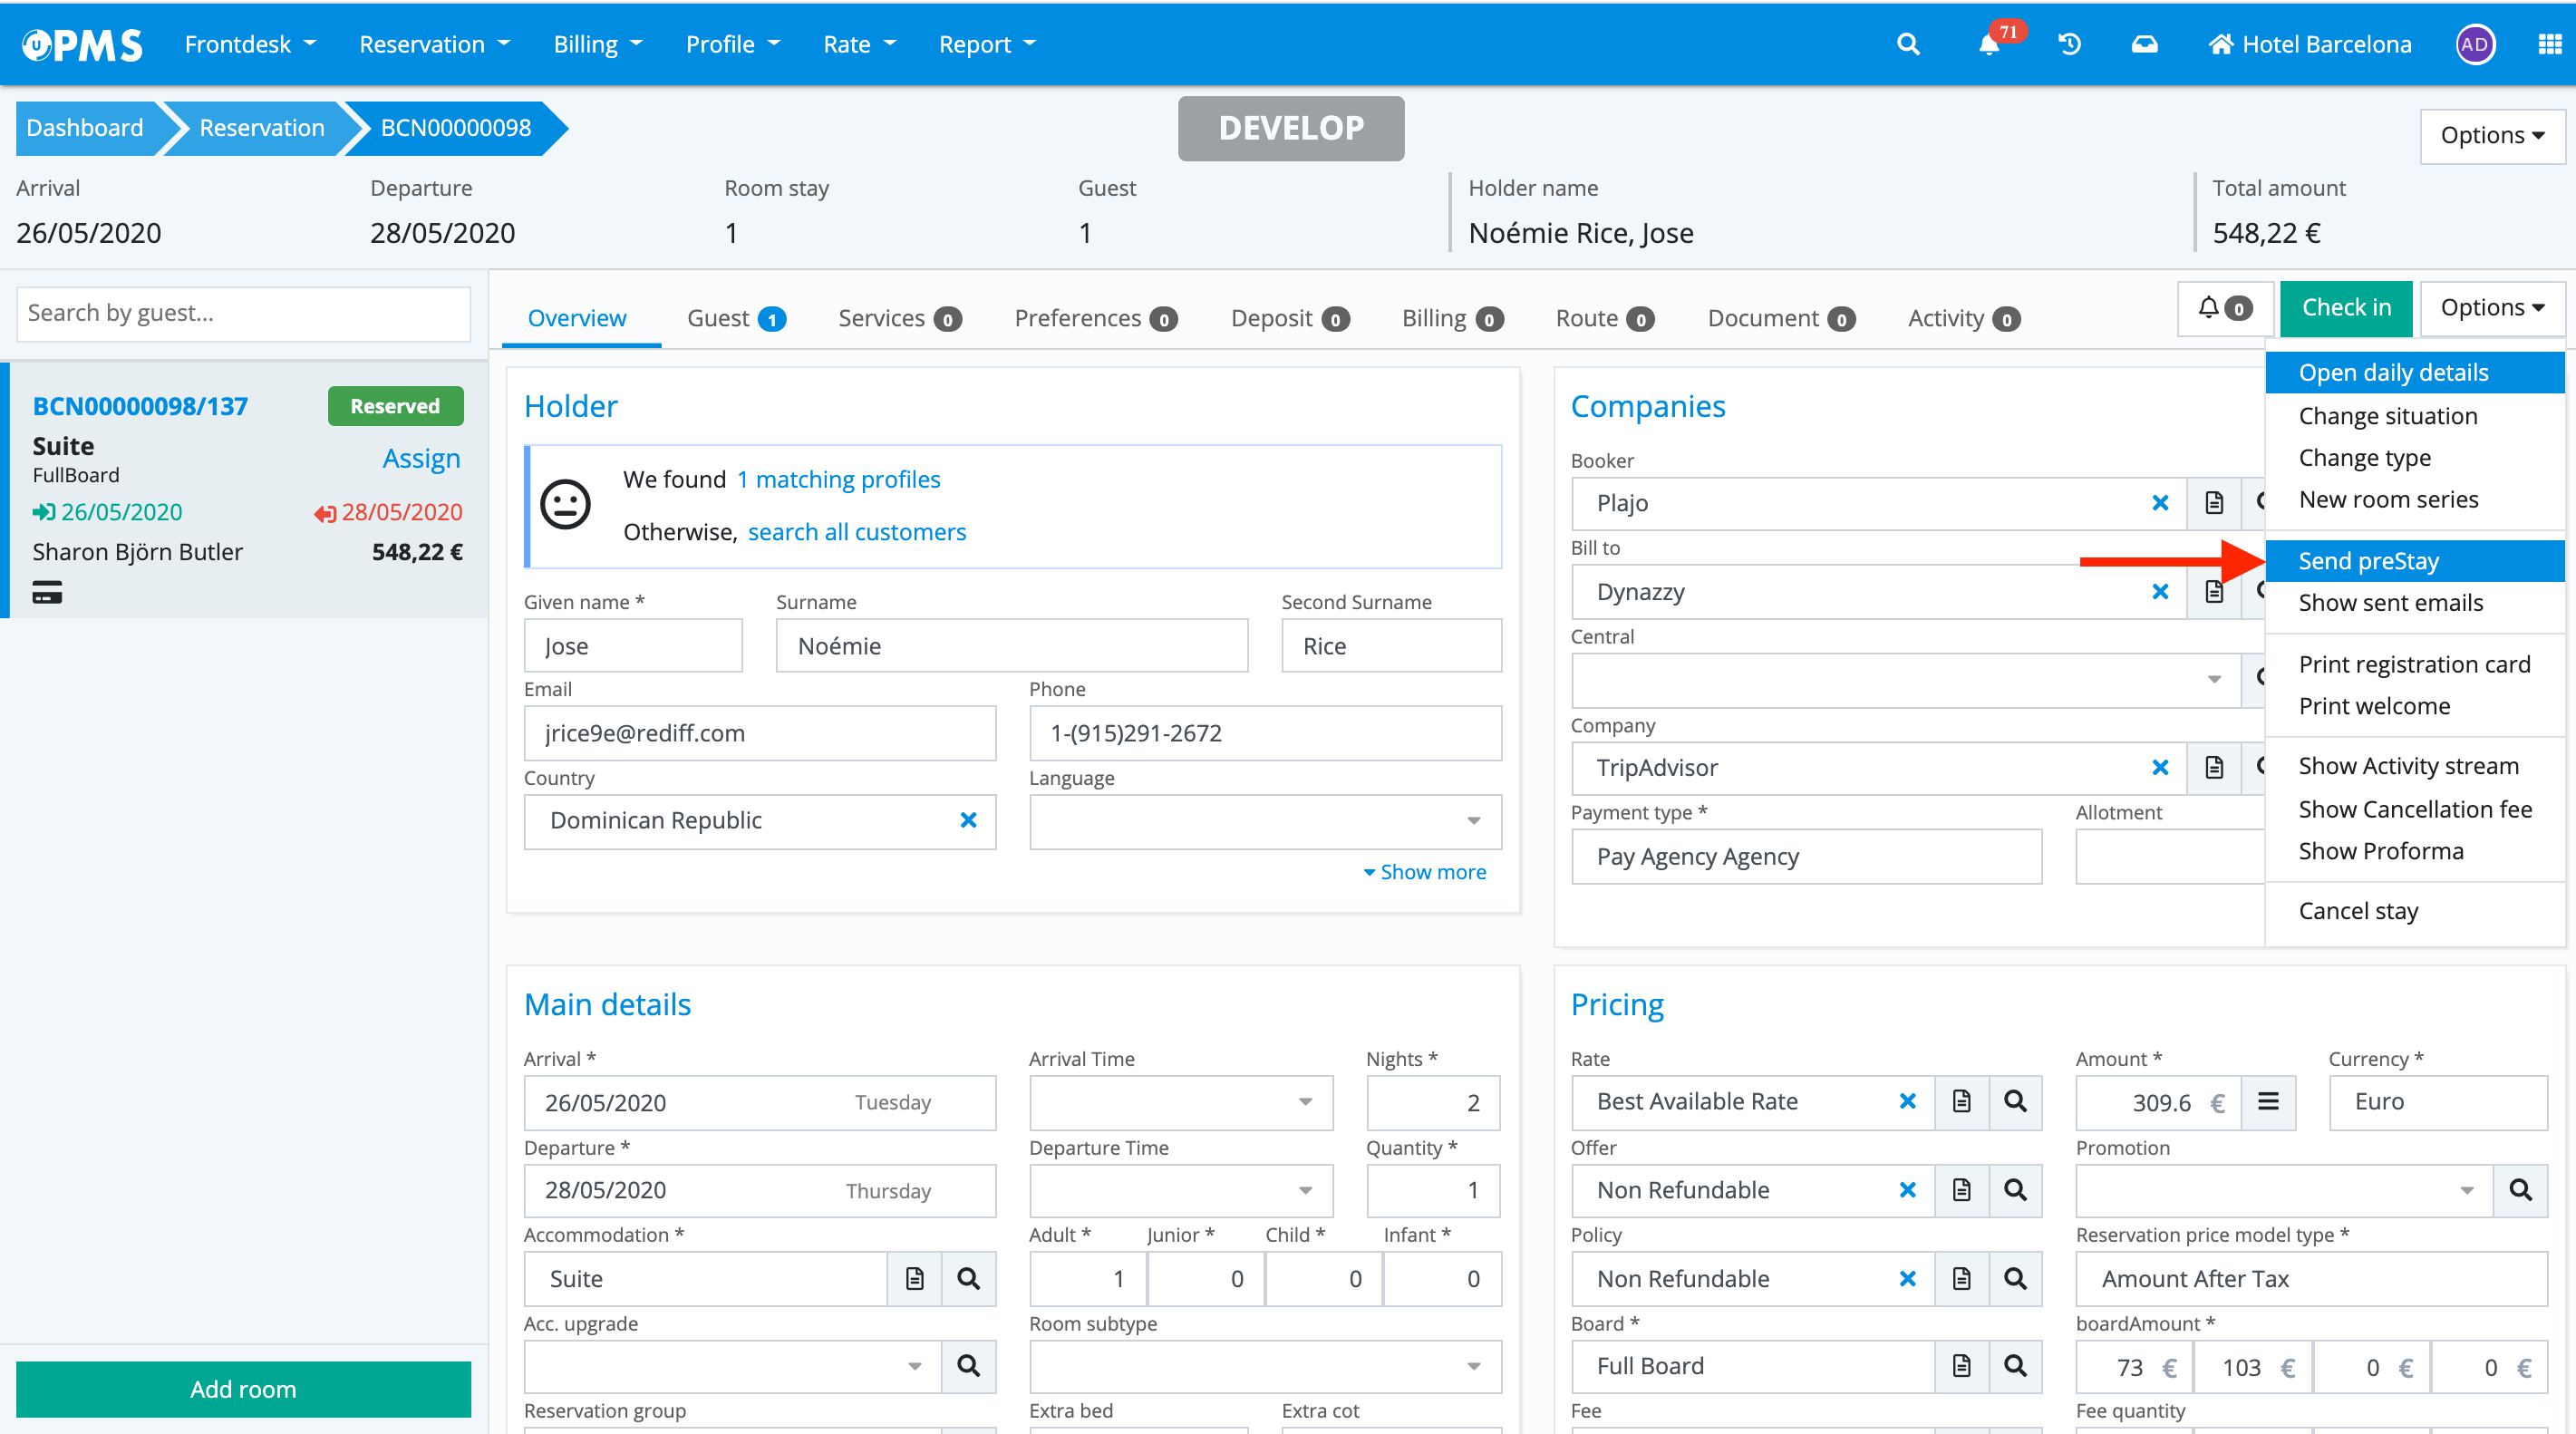Clear Dominican Republic country selection
Viewport: 2576px width, 1434px height.
tap(968, 820)
